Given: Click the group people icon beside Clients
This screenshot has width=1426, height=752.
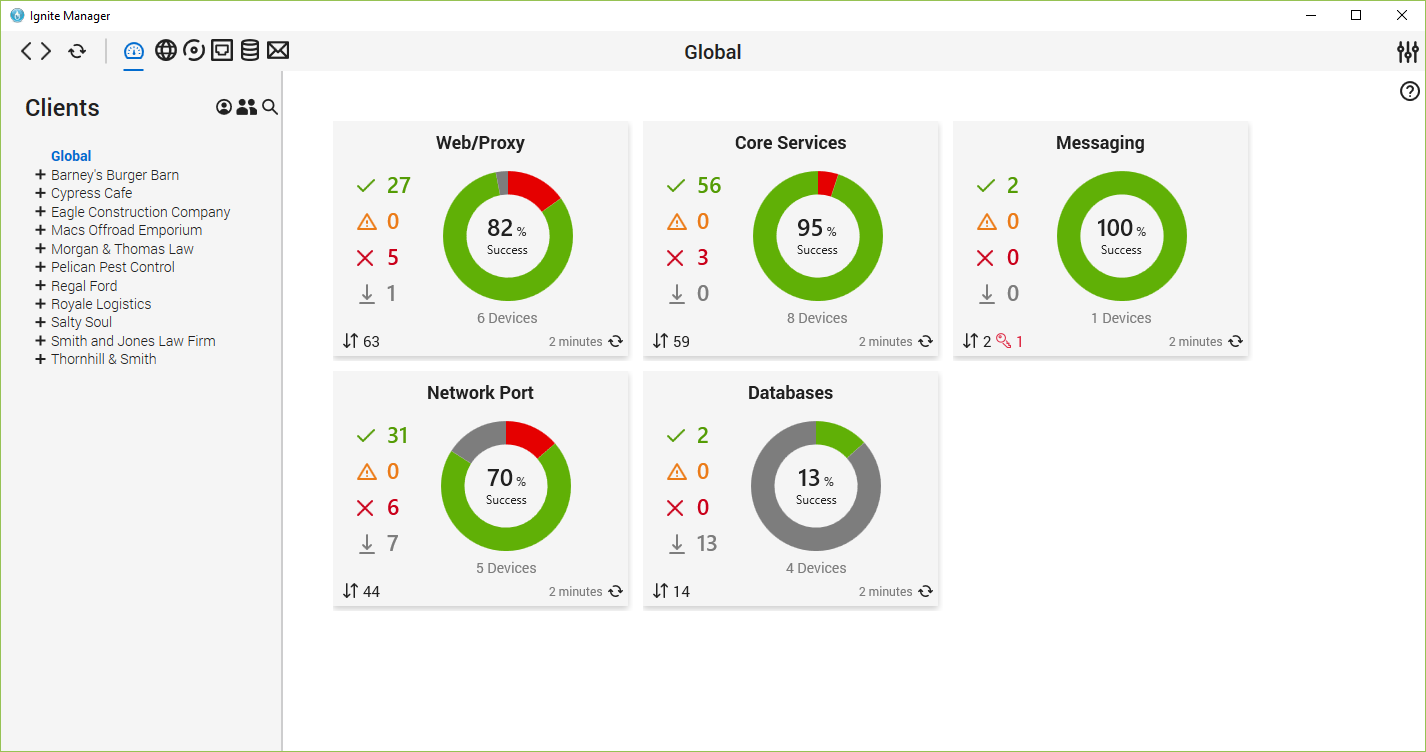Looking at the screenshot, I should point(247,107).
